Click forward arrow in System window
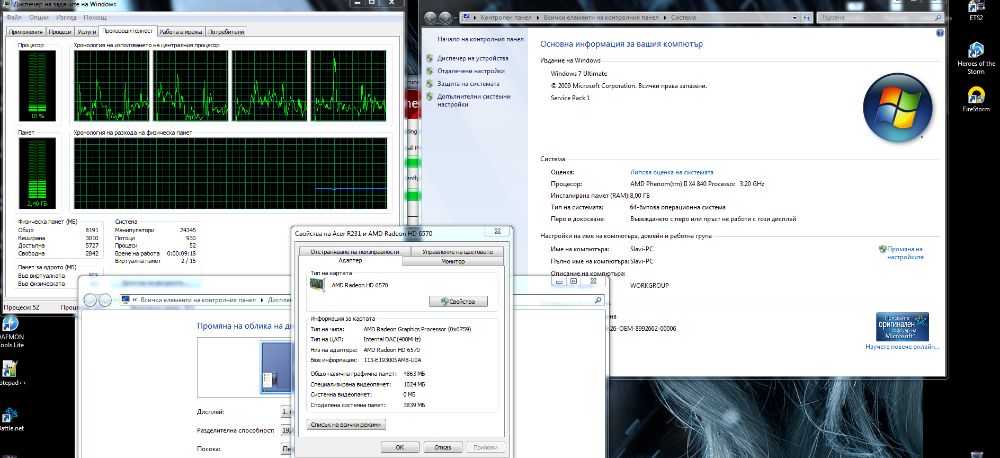 [446, 18]
